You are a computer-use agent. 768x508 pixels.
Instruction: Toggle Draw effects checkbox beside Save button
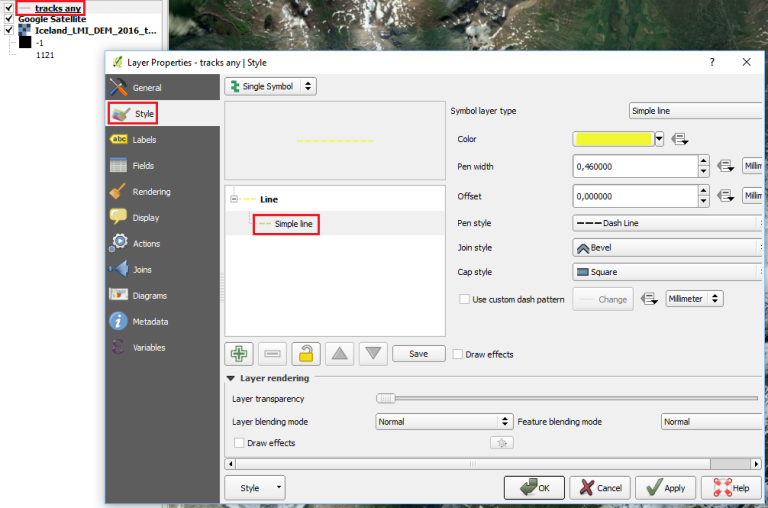tap(458, 354)
